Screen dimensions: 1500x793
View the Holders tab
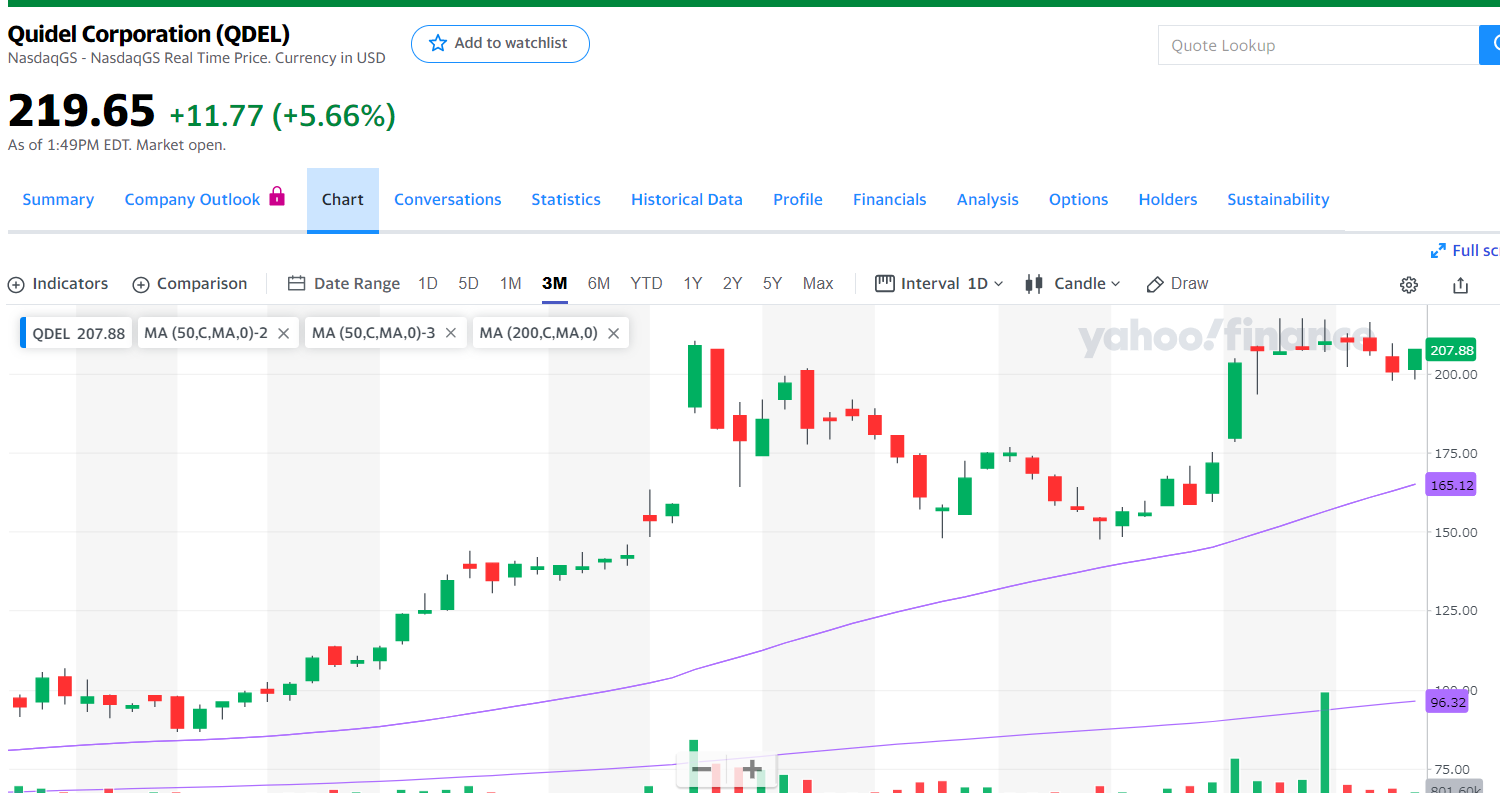click(1168, 200)
